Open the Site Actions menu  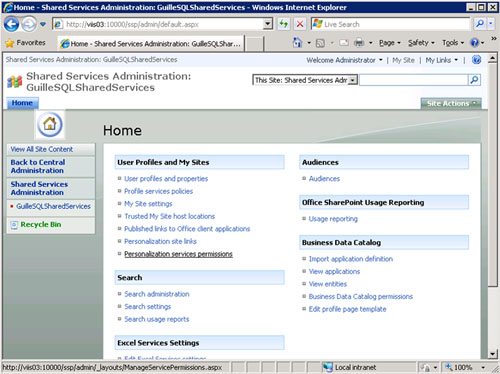(451, 103)
